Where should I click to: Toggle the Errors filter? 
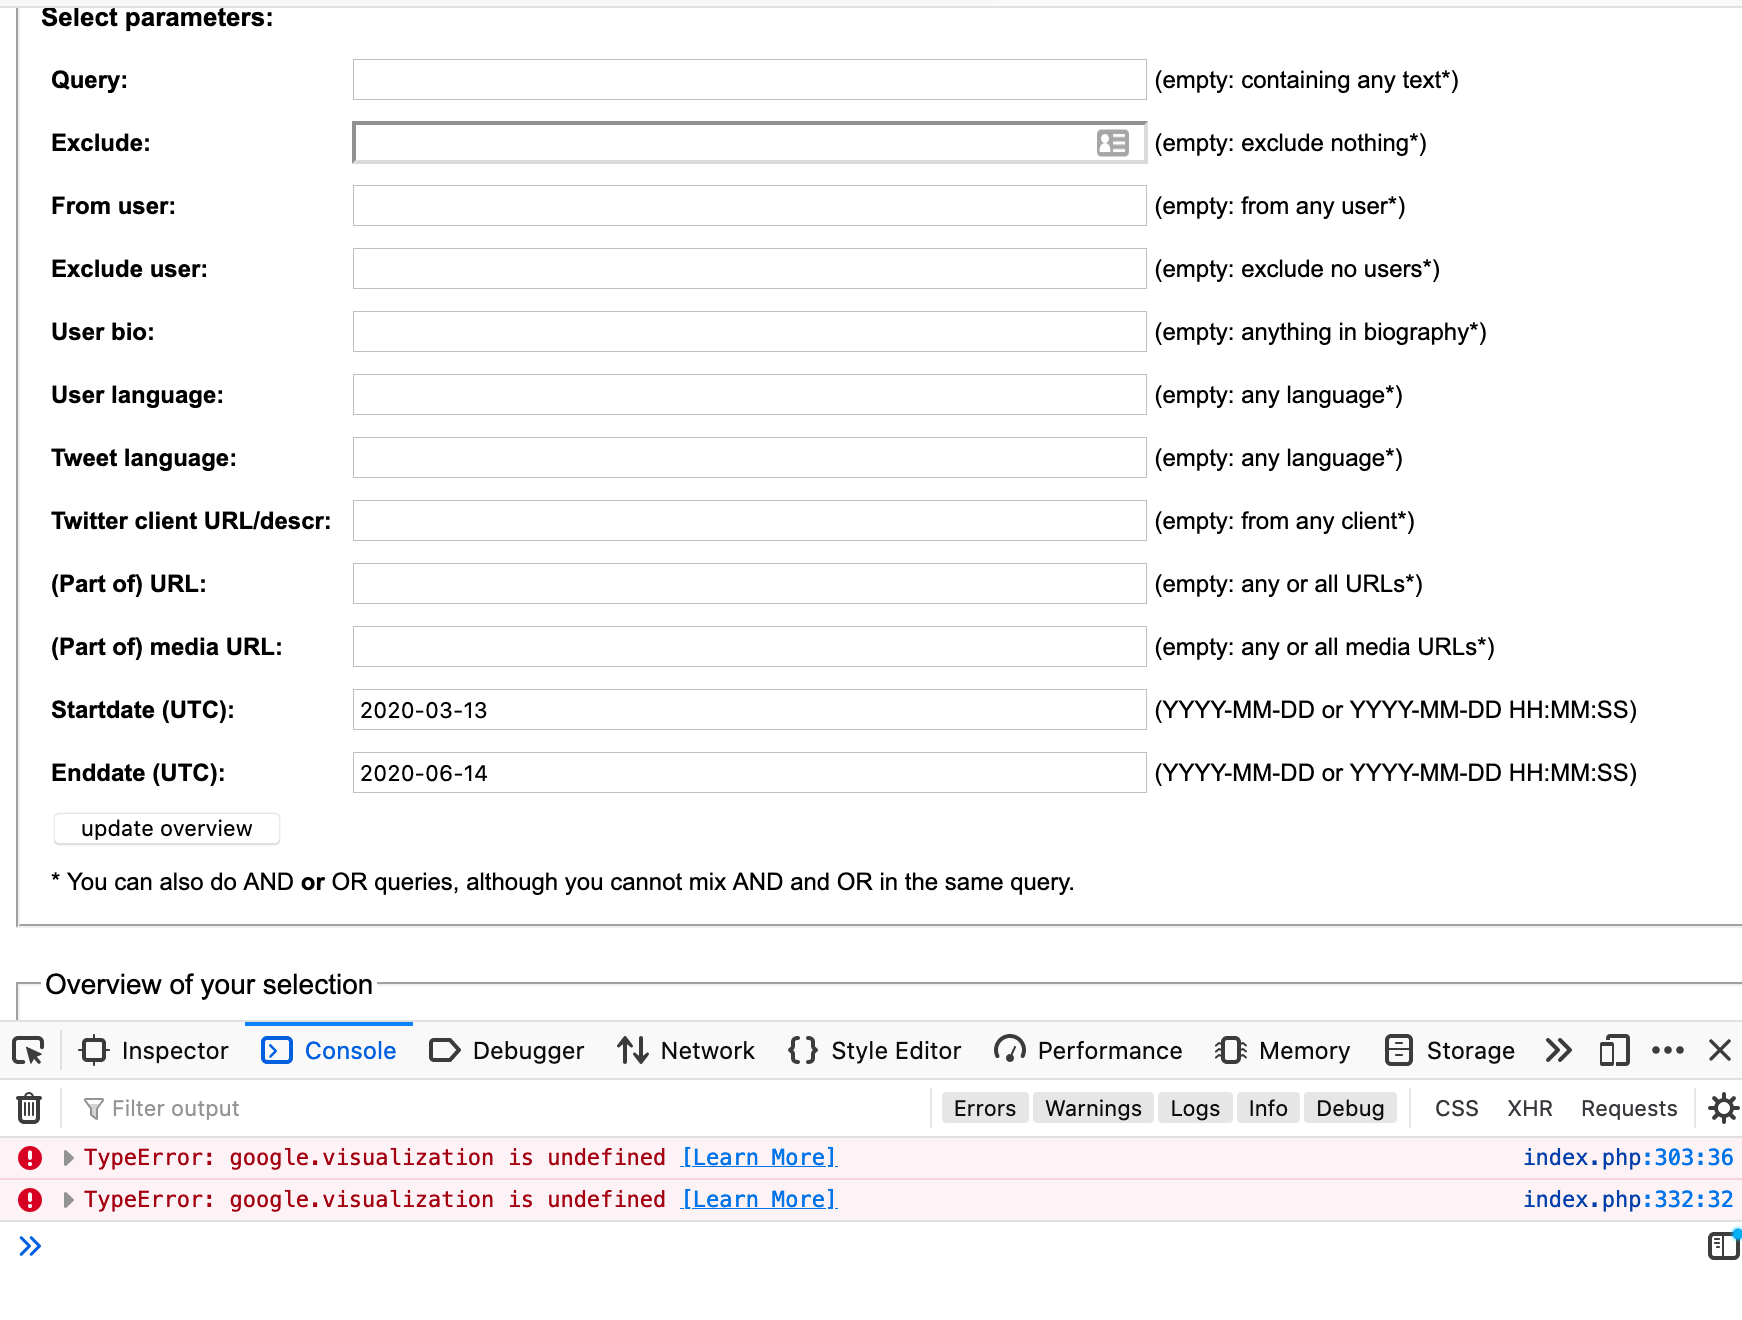[x=984, y=1108]
